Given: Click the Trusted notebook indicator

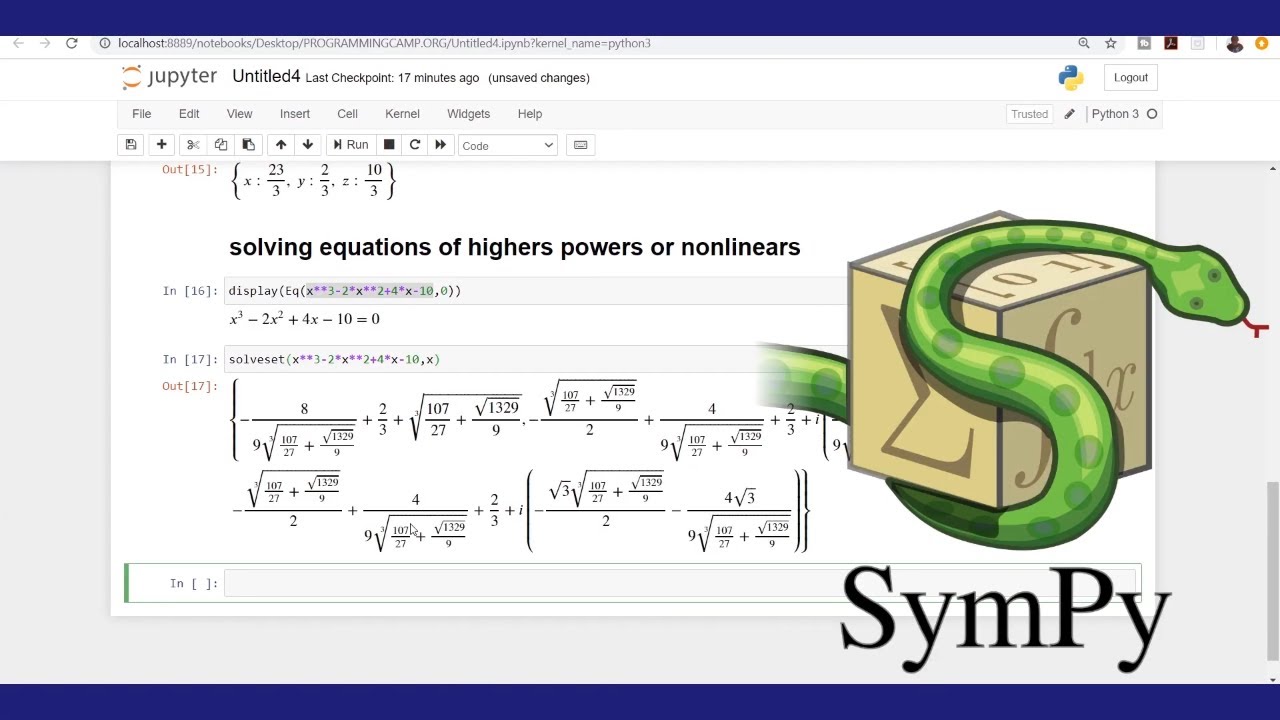Looking at the screenshot, I should [1029, 114].
